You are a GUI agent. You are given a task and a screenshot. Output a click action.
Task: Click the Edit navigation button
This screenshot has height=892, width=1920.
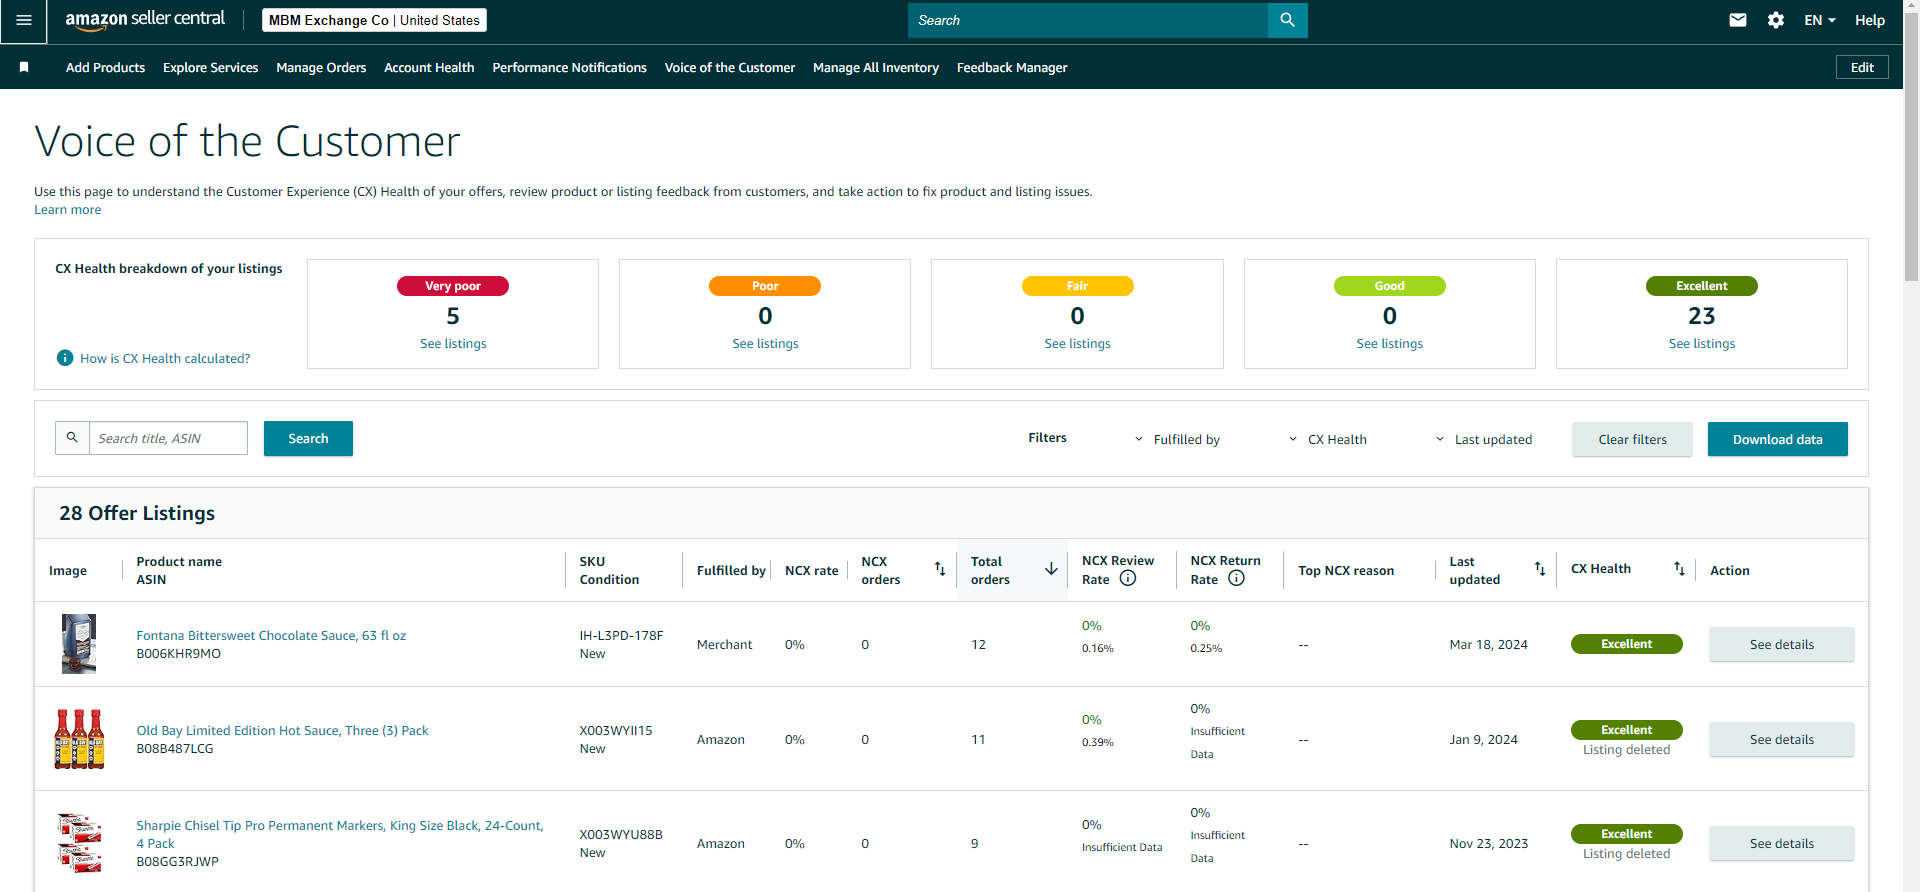click(x=1862, y=67)
